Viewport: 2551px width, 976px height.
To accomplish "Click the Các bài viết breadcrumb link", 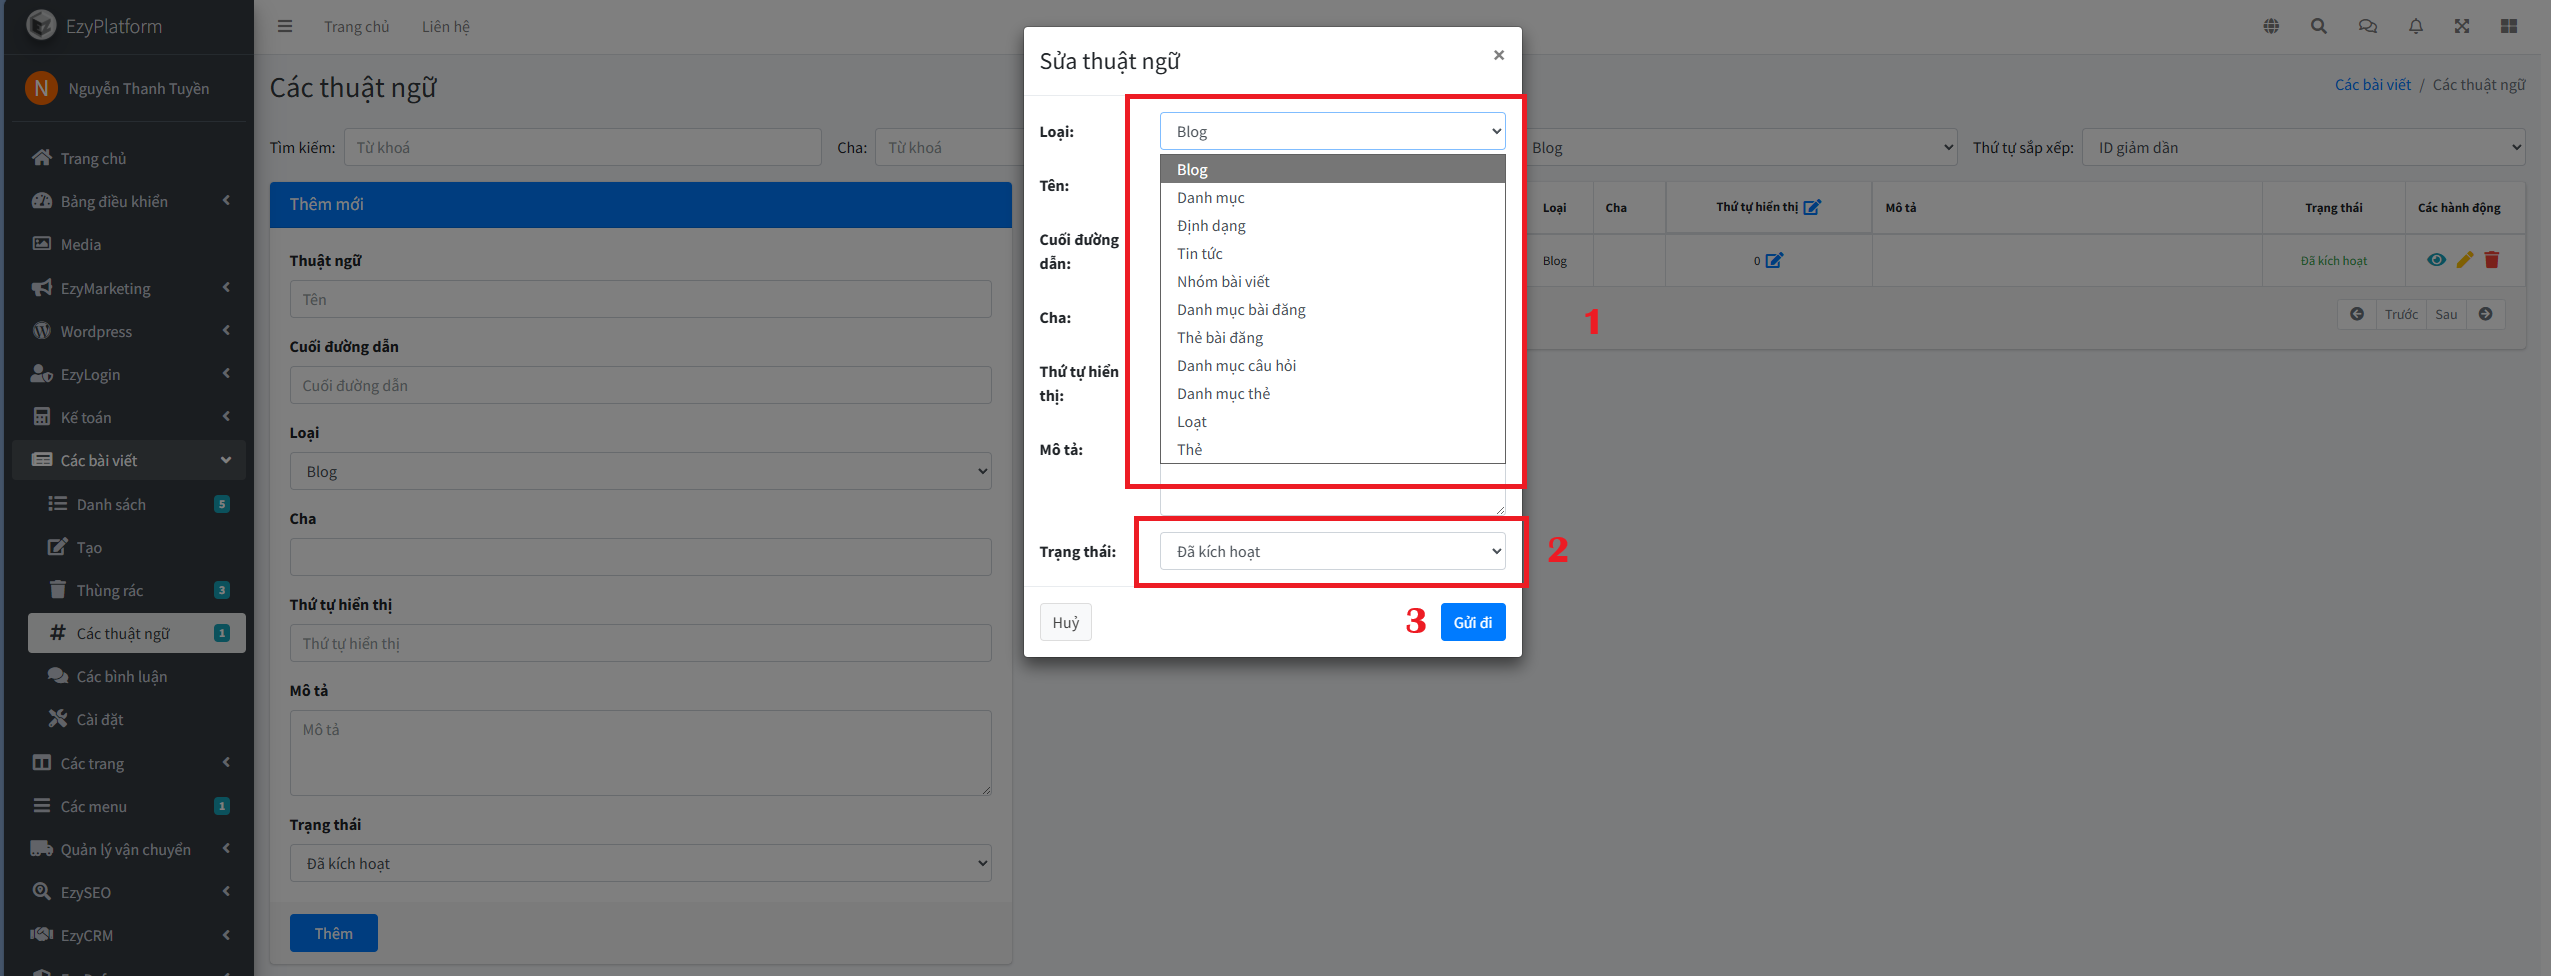I will point(2372,85).
